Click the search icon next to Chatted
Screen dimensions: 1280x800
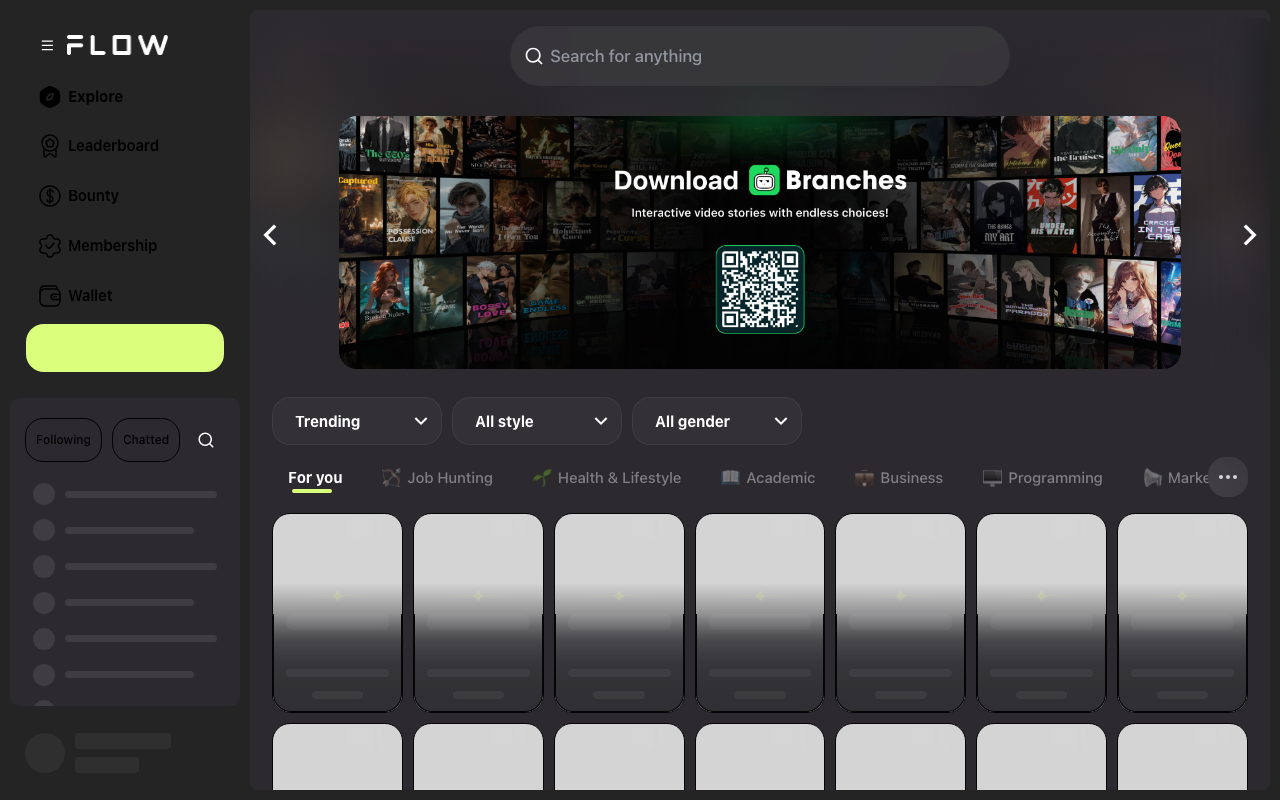206,440
